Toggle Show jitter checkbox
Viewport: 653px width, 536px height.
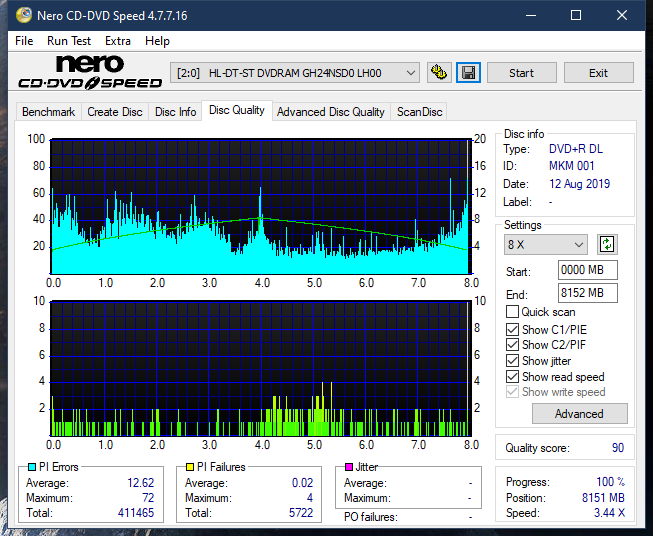coord(512,361)
